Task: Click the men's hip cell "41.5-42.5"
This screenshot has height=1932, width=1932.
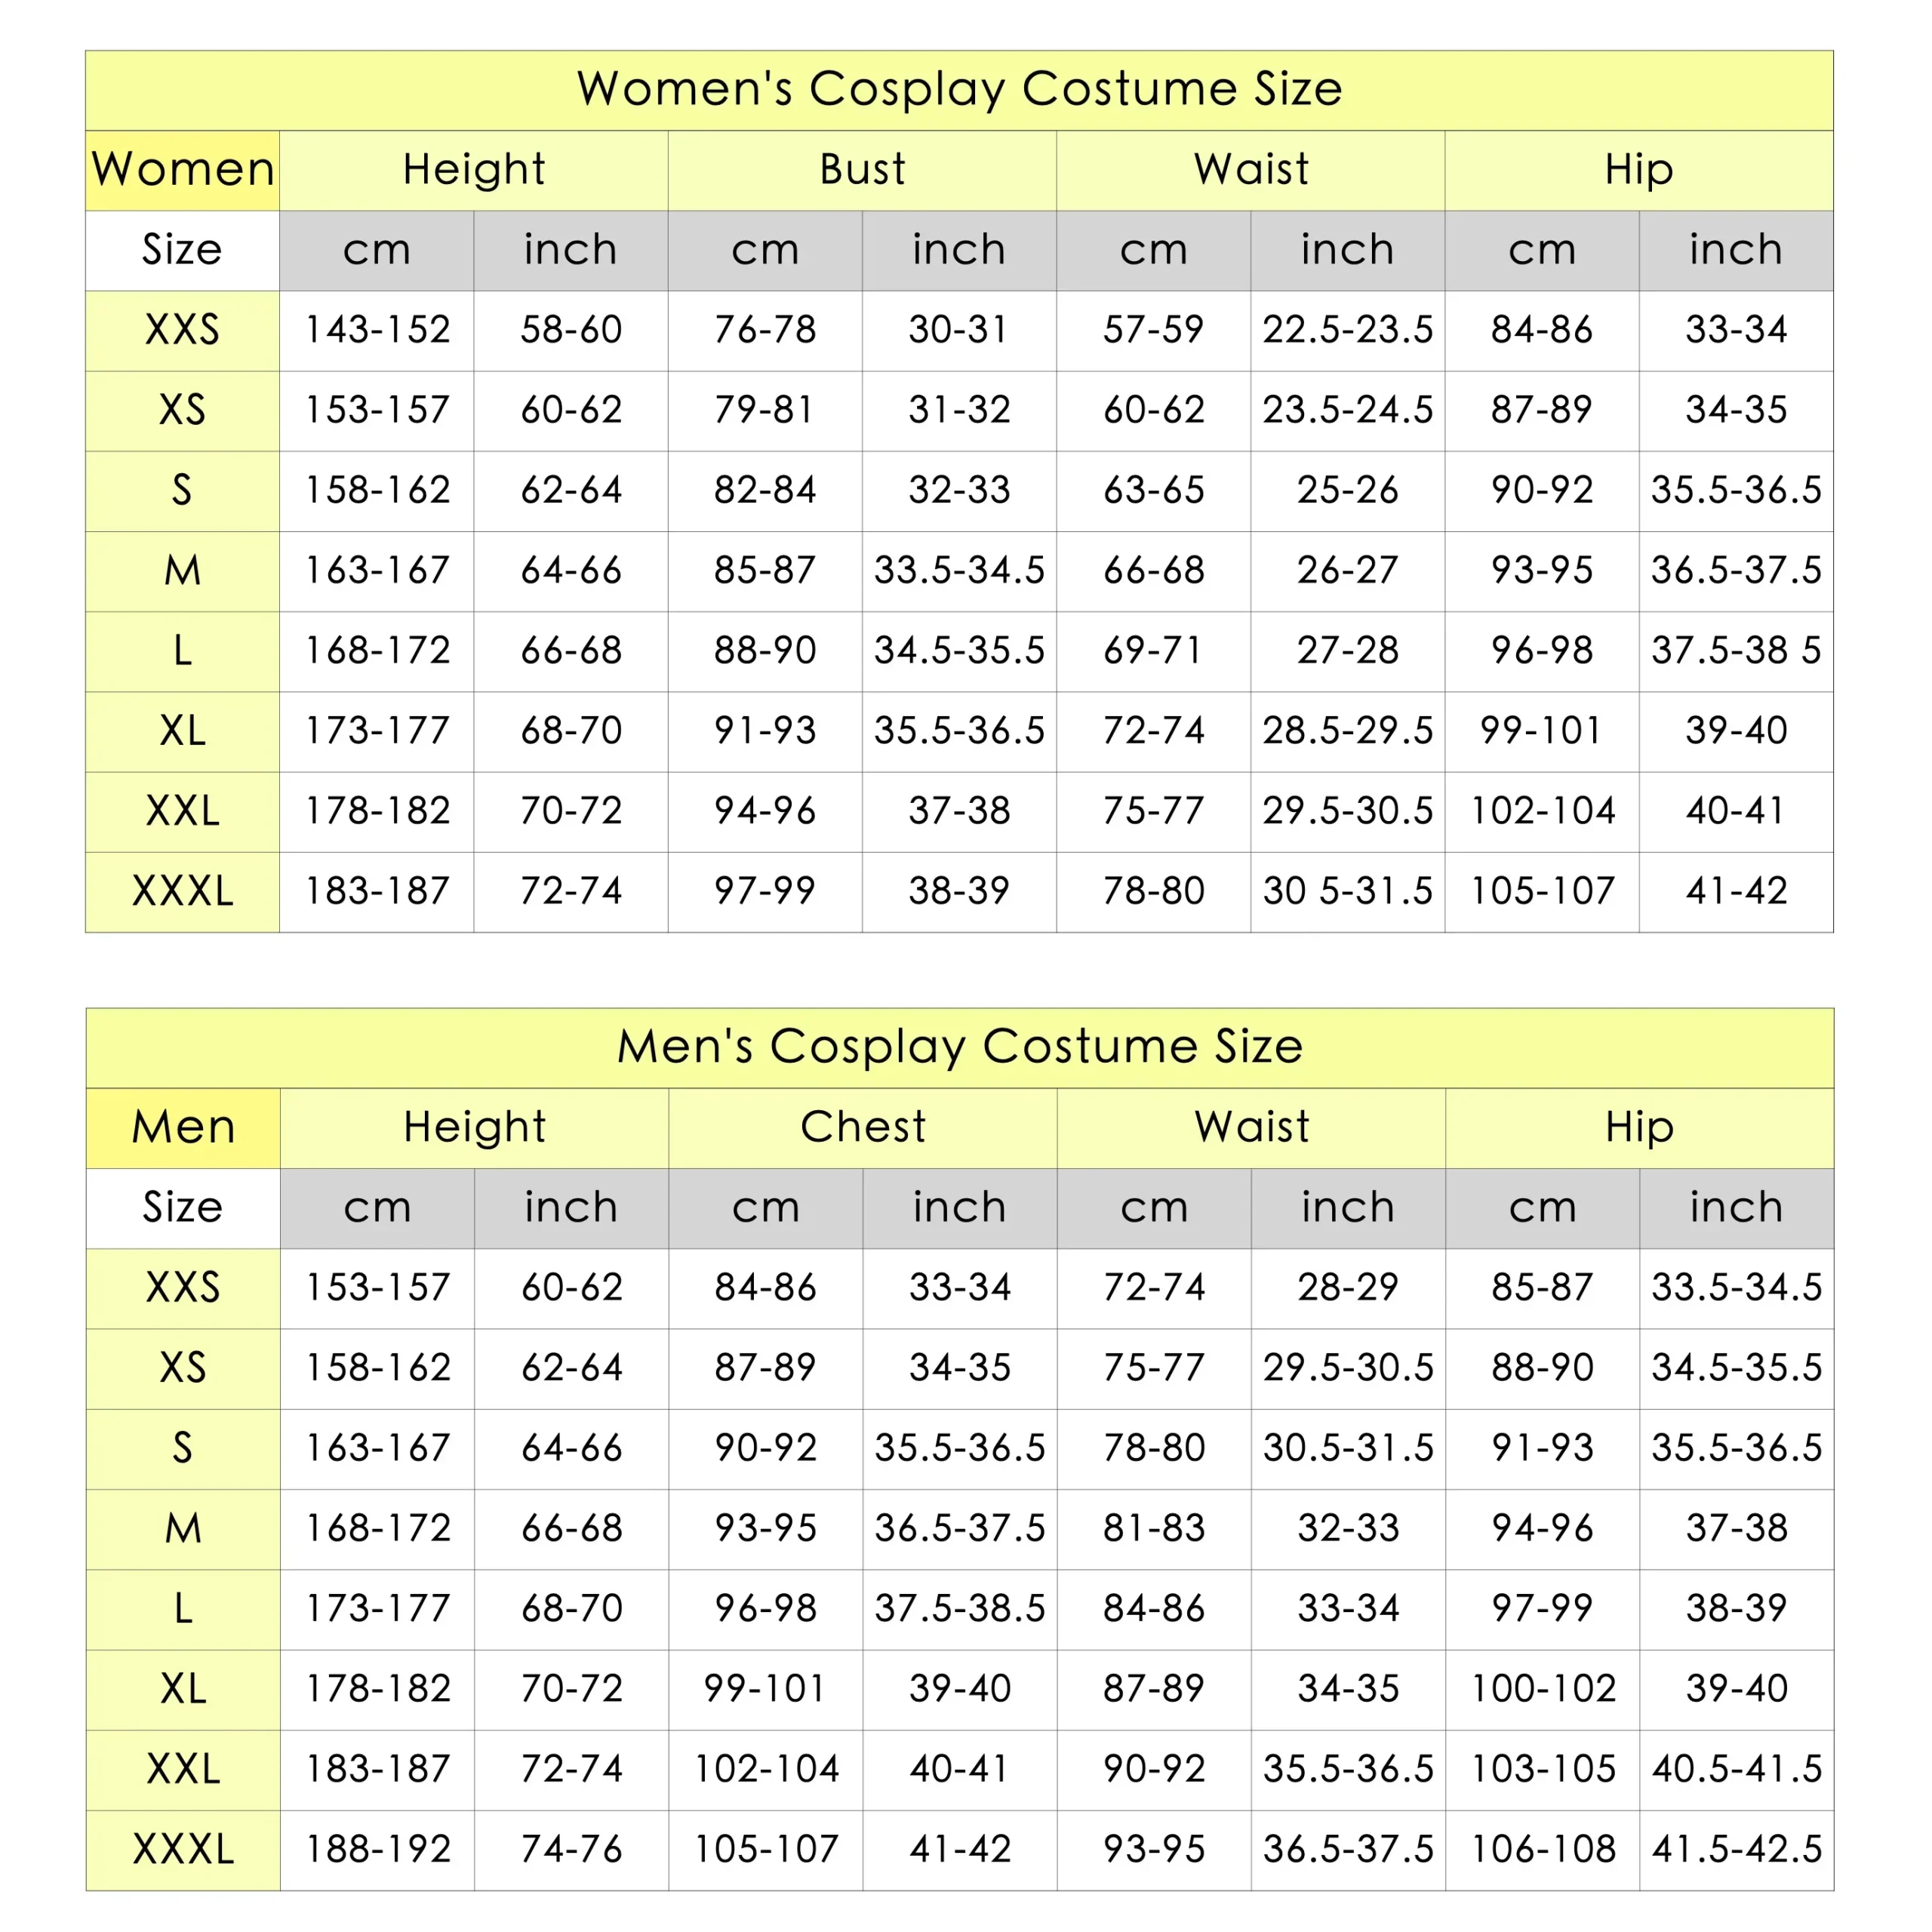Action: coord(1736,1849)
